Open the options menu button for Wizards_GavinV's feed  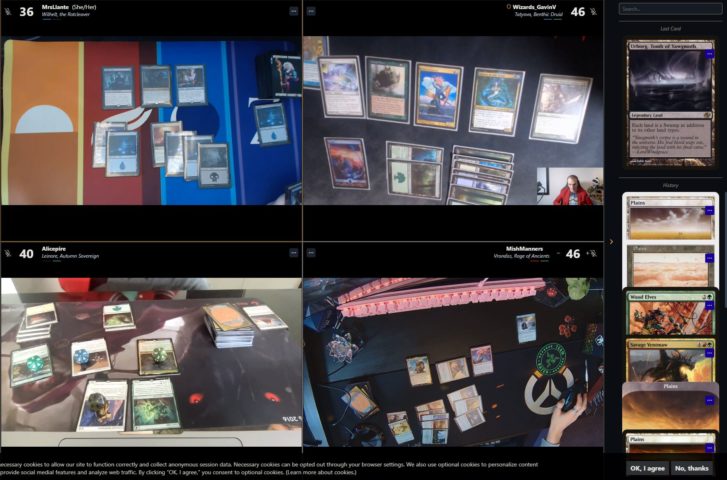[311, 11]
